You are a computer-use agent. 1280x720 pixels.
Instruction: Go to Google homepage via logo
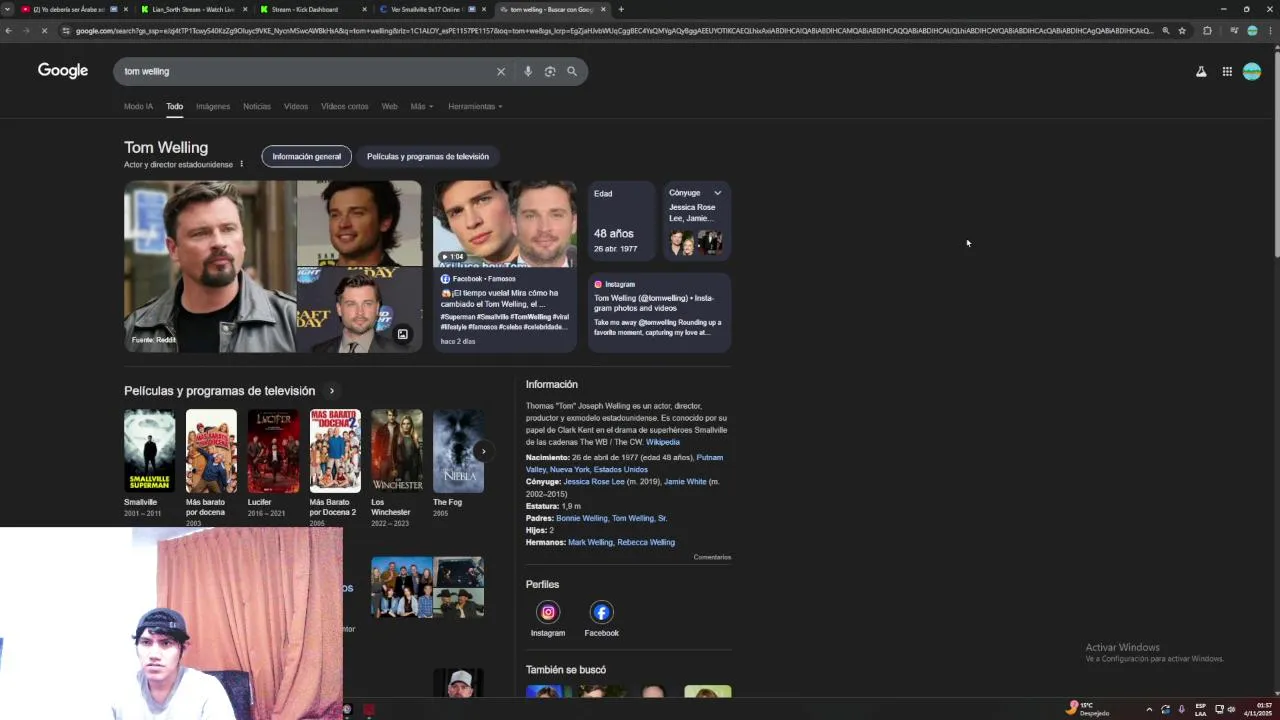coord(63,70)
